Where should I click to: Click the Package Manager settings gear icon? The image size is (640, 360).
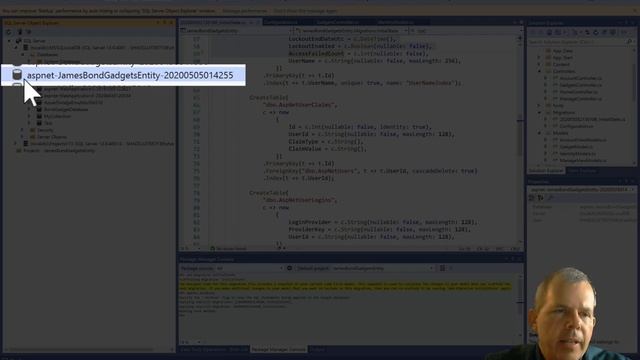[289, 268]
